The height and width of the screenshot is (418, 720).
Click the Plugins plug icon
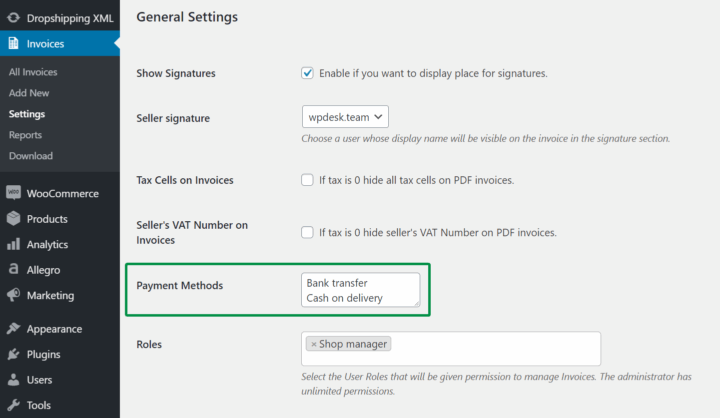tap(14, 354)
